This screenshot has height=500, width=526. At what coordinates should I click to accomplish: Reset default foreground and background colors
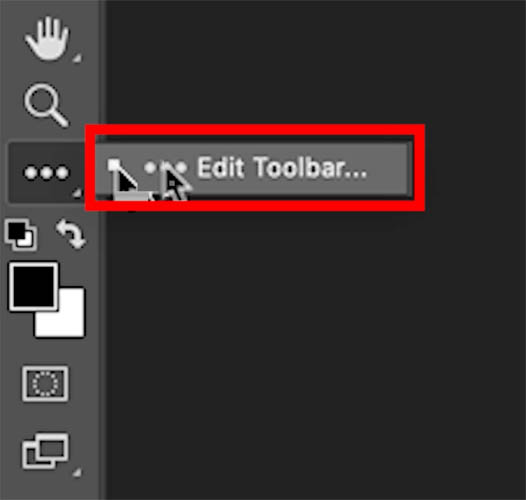point(21,235)
